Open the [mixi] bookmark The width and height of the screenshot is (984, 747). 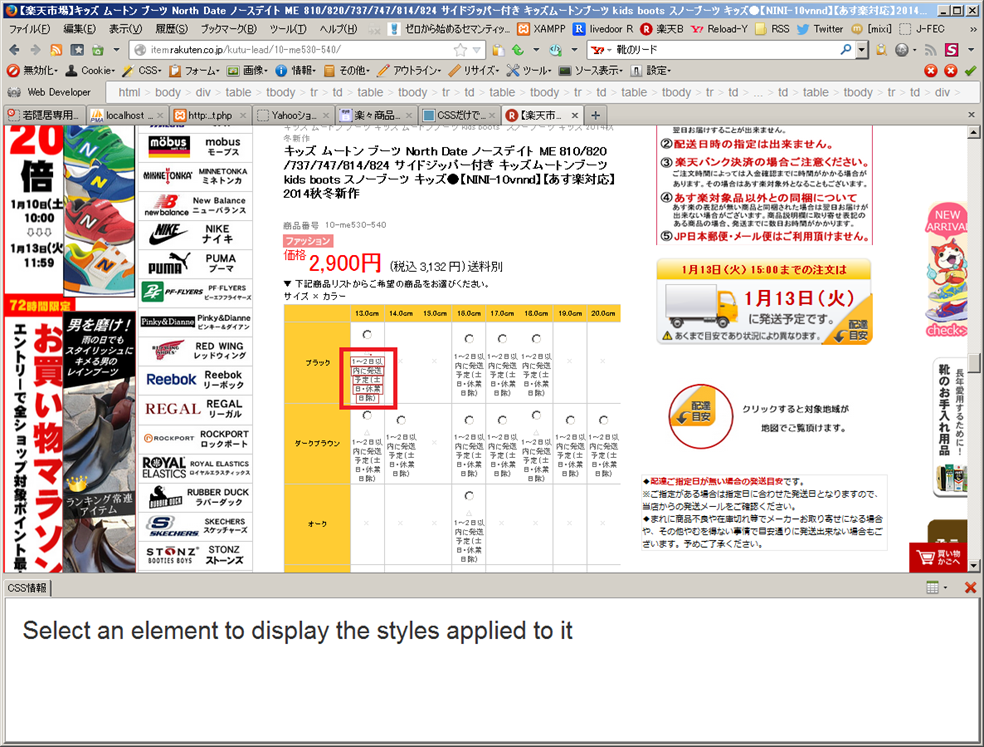click(871, 29)
